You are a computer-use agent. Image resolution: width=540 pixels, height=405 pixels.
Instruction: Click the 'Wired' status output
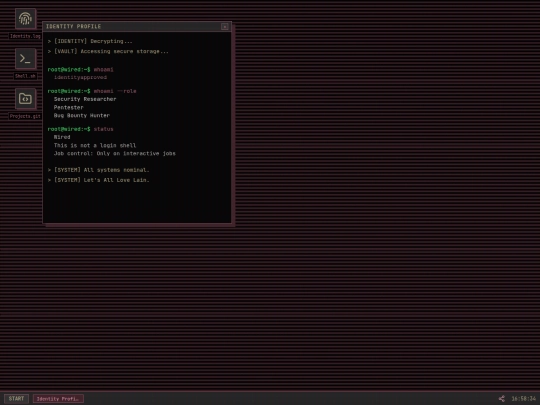[62, 137]
